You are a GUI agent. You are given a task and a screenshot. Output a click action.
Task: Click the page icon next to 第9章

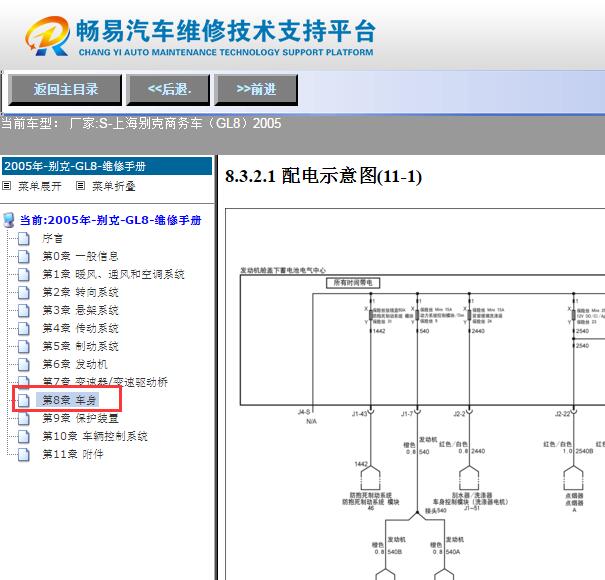click(x=24, y=418)
